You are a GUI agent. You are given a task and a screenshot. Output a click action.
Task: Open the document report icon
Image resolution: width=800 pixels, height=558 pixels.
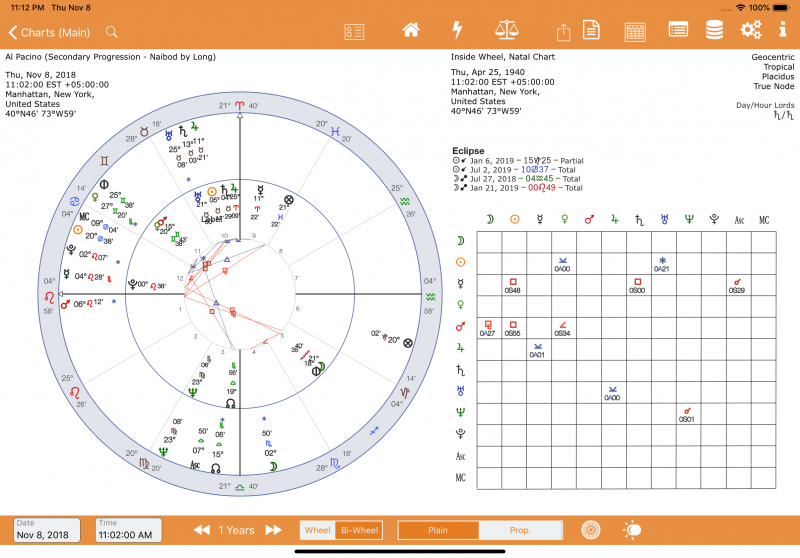click(591, 30)
